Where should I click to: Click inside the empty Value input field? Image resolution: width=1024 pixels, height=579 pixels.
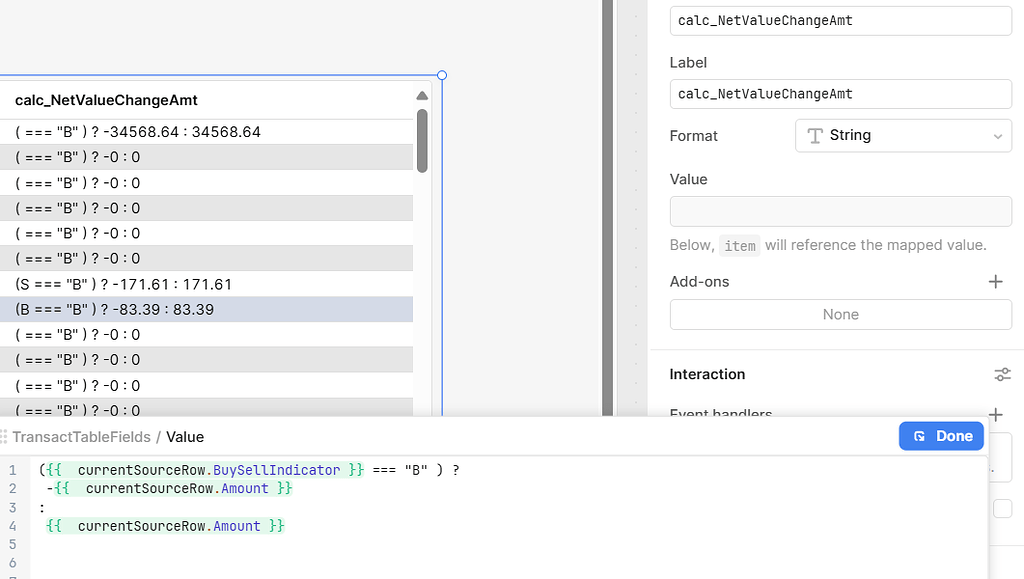pos(840,210)
